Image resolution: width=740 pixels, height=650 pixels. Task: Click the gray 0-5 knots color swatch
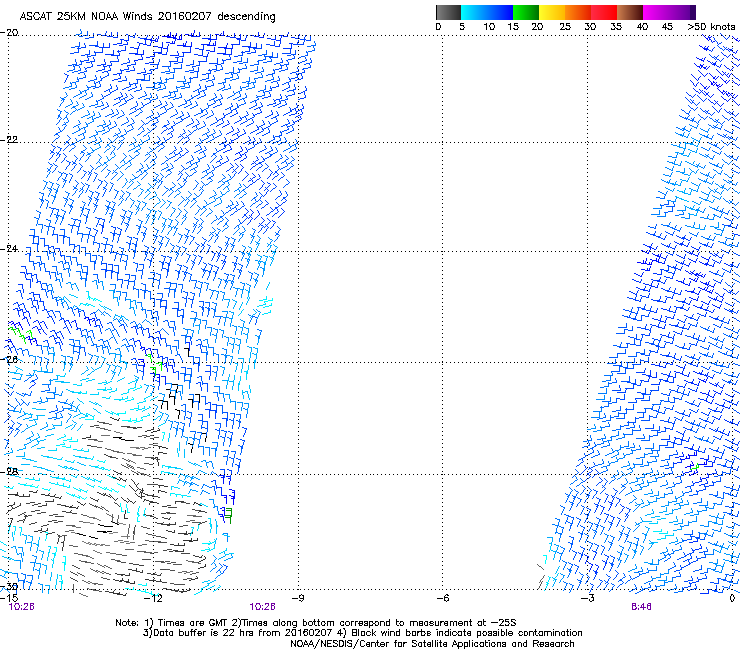448,12
